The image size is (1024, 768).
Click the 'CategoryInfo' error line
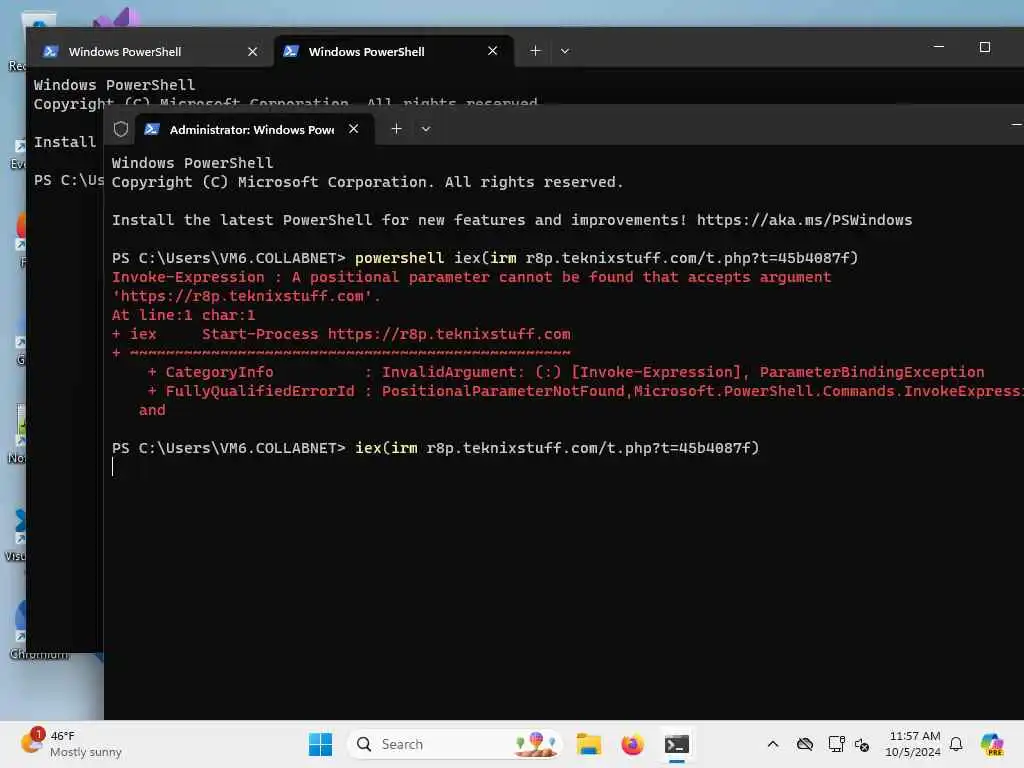point(566,372)
